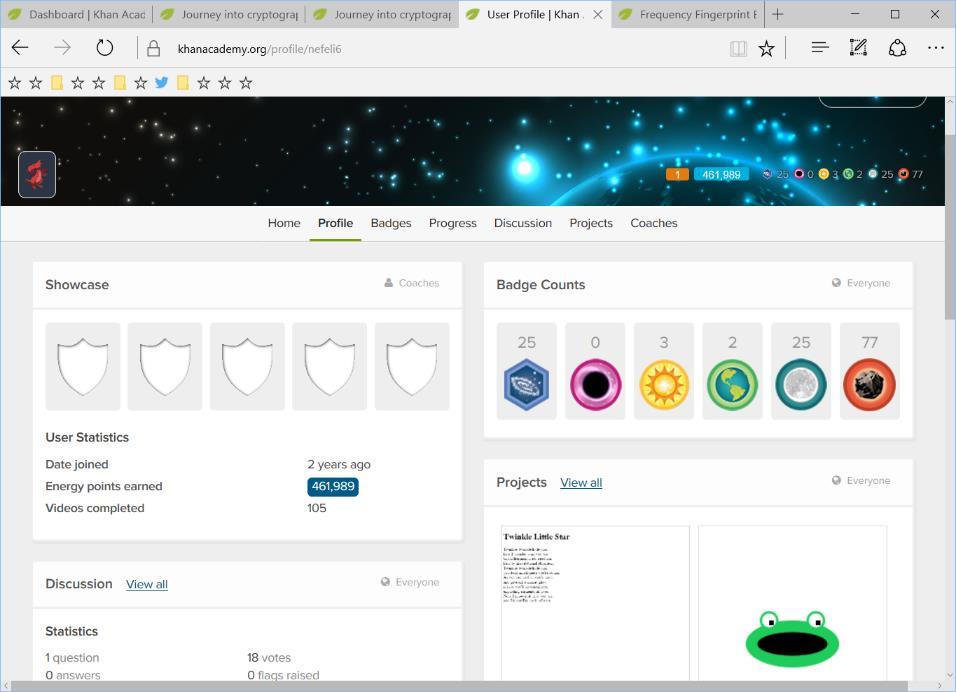This screenshot has width=956, height=692.
Task: Open the Hub three-lines icon
Action: click(x=820, y=48)
